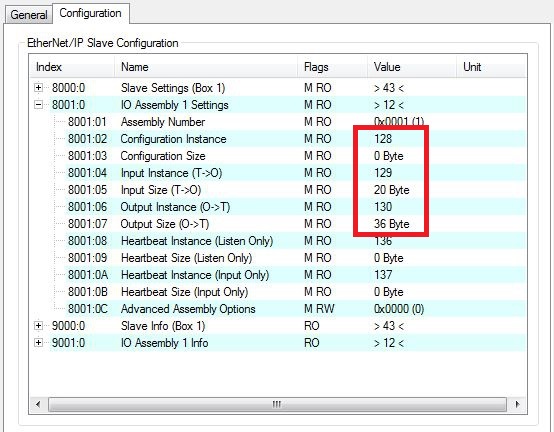Image resolution: width=554 pixels, height=432 pixels.
Task: Click the > 12 < value of IO Assembly 1 Info
Action: pos(389,343)
